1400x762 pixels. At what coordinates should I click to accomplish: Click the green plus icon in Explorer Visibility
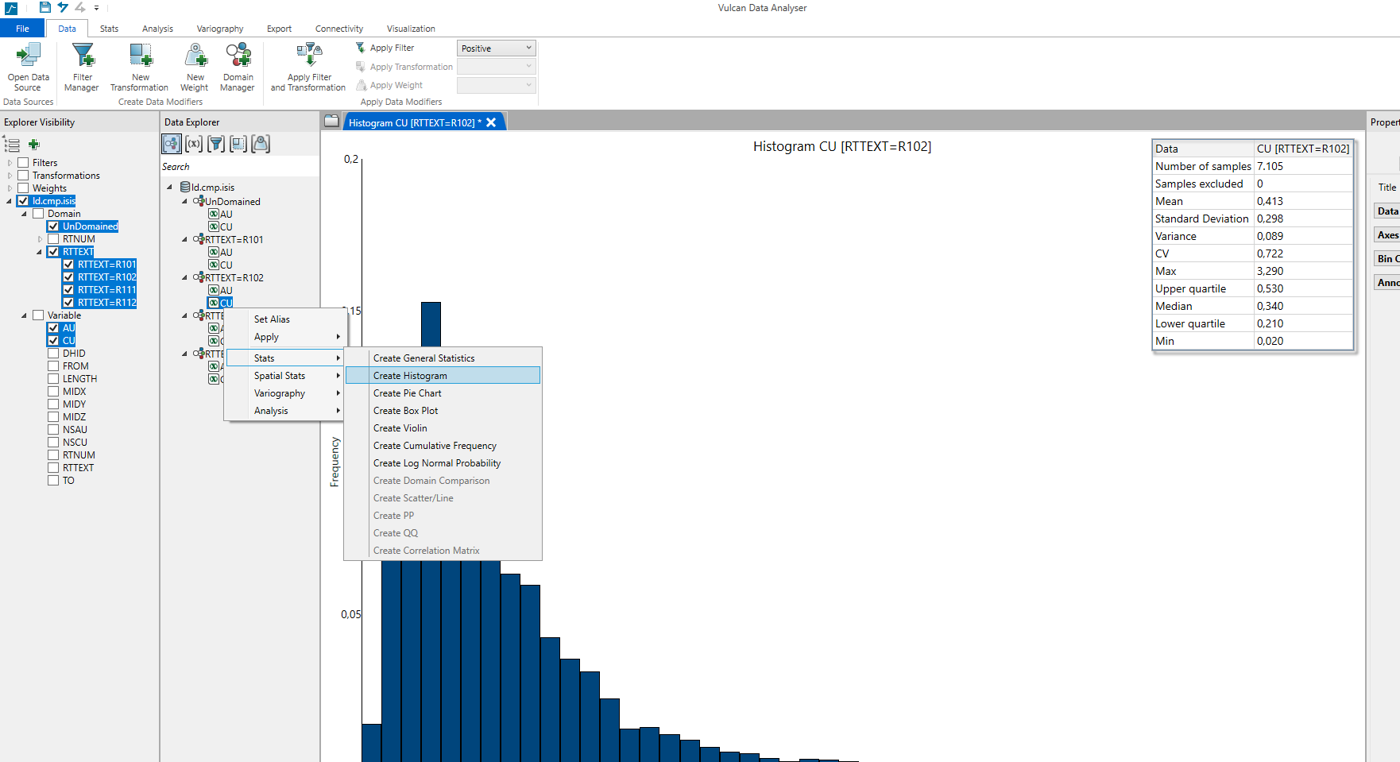coord(34,145)
